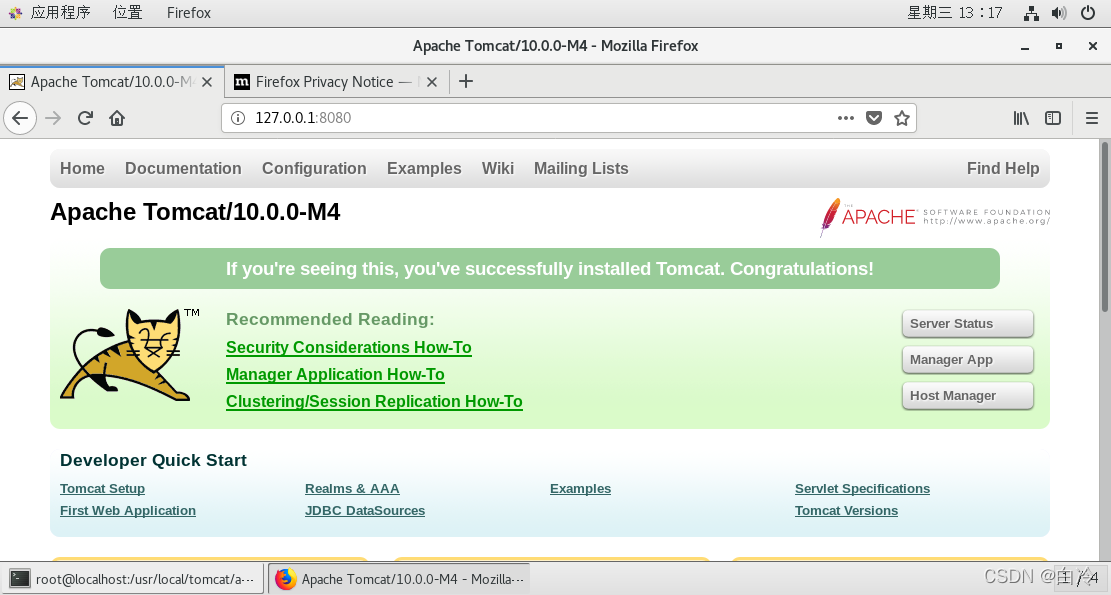Click the clock showing 星期三 13:17
Screen dimensions: 1111x595
coord(954,13)
